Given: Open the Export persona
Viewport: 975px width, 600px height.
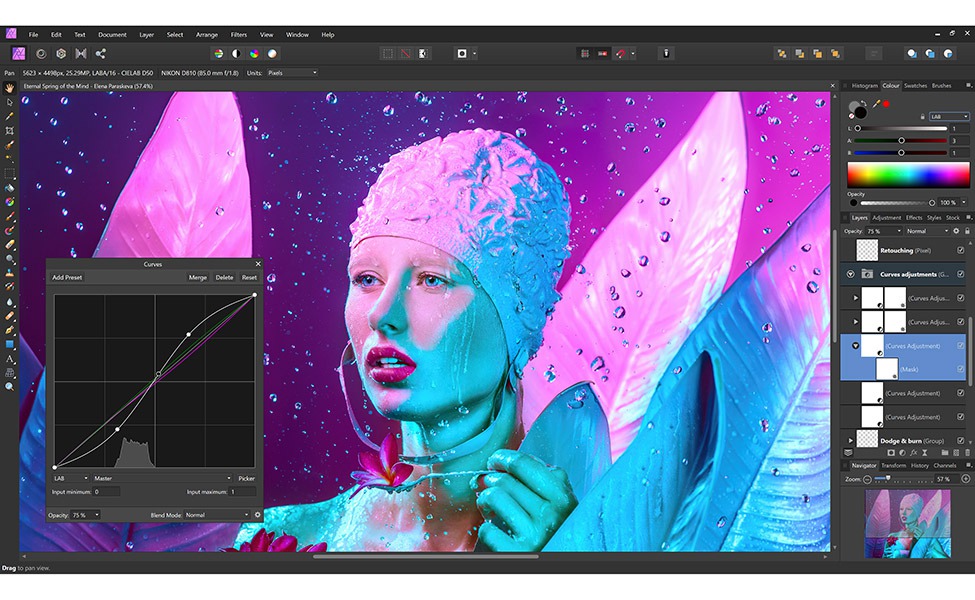Looking at the screenshot, I should click(x=101, y=53).
